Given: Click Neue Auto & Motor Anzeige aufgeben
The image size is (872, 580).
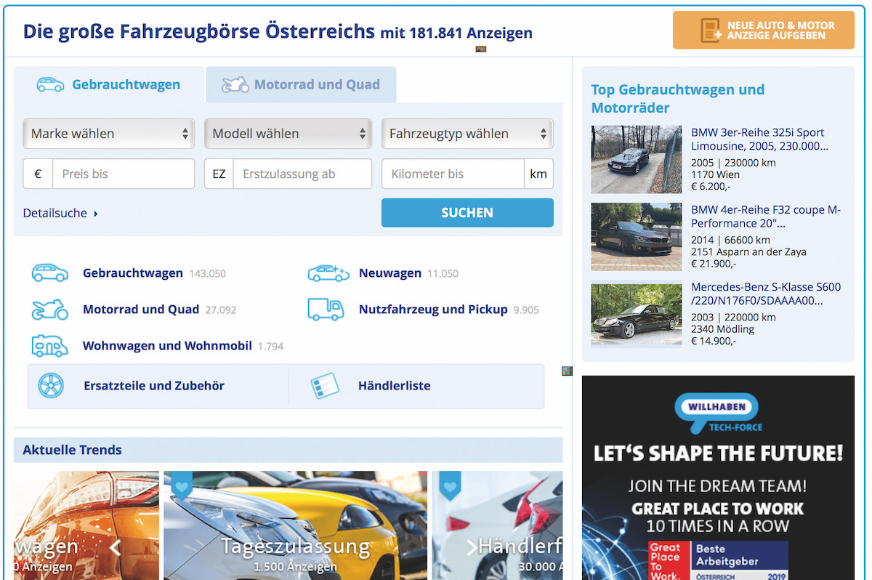Looking at the screenshot, I should tap(764, 31).
